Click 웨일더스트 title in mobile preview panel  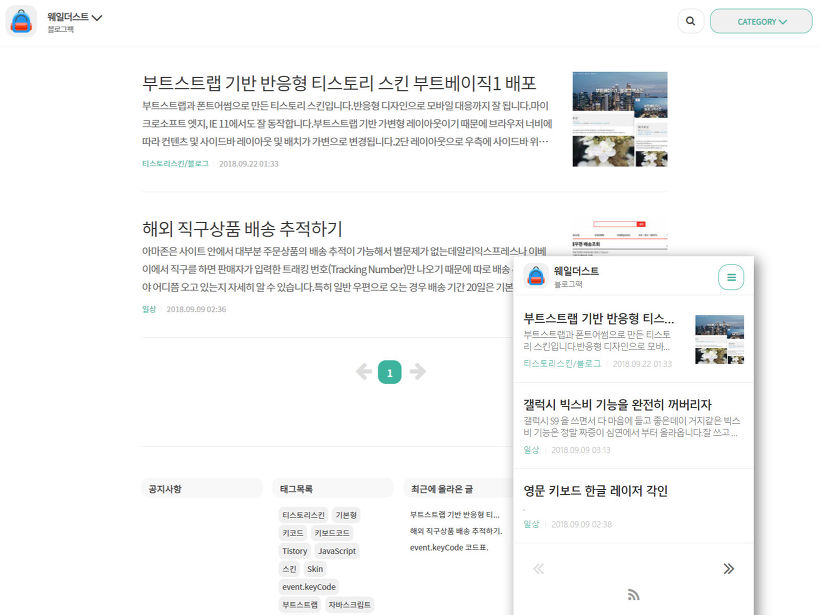point(576,271)
